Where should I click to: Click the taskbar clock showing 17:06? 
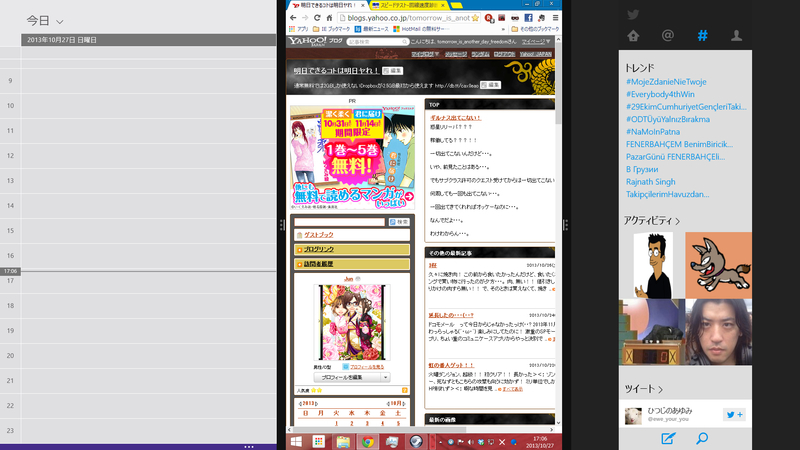pyautogui.click(x=540, y=442)
